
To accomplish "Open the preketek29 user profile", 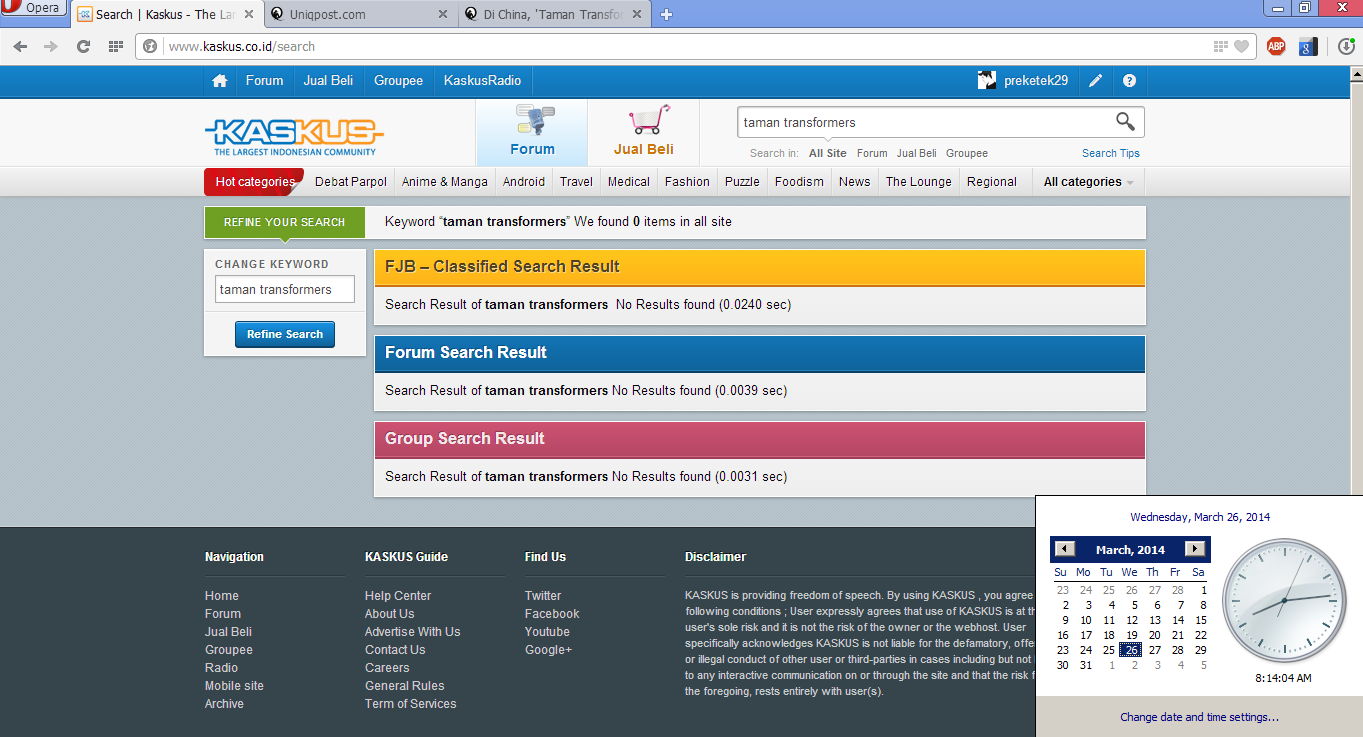I will [1023, 81].
